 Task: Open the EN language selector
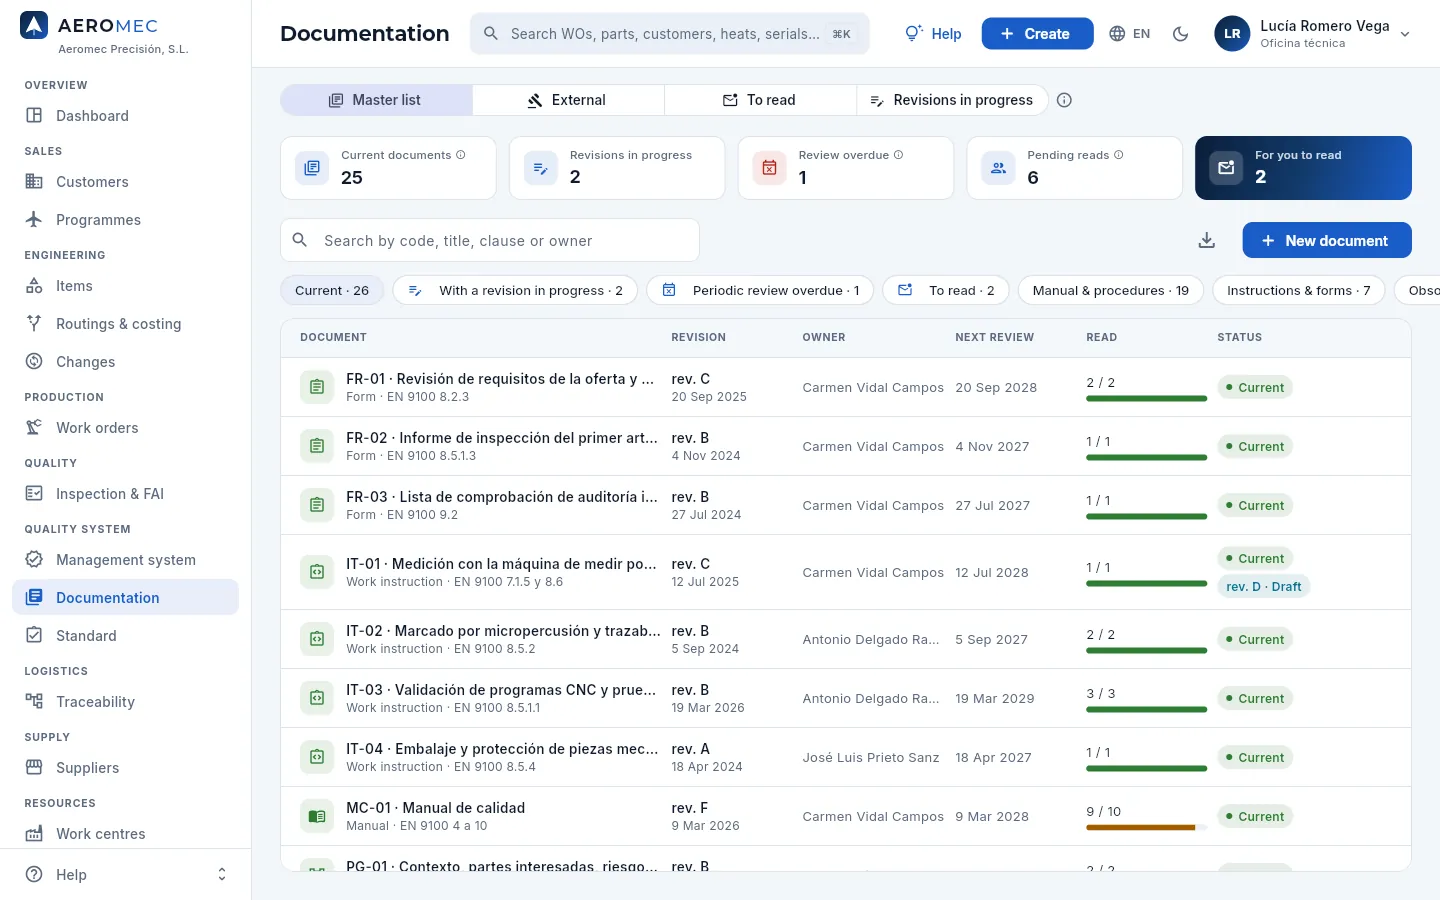[1130, 34]
